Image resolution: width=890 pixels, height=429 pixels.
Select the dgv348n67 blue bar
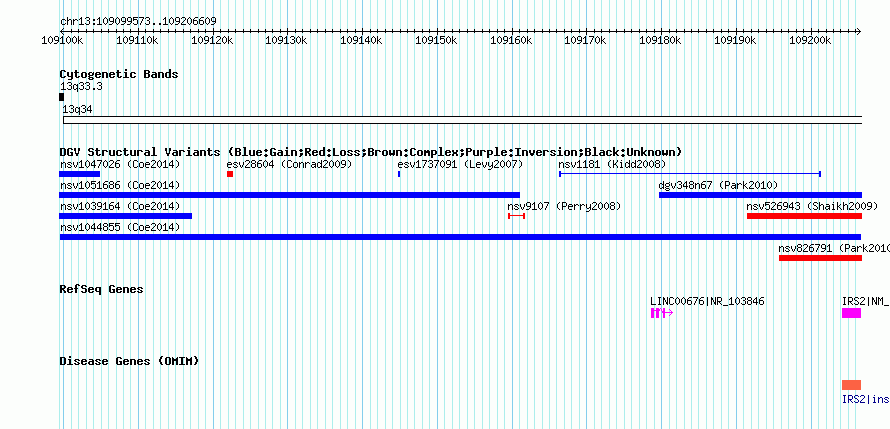[x=760, y=195]
